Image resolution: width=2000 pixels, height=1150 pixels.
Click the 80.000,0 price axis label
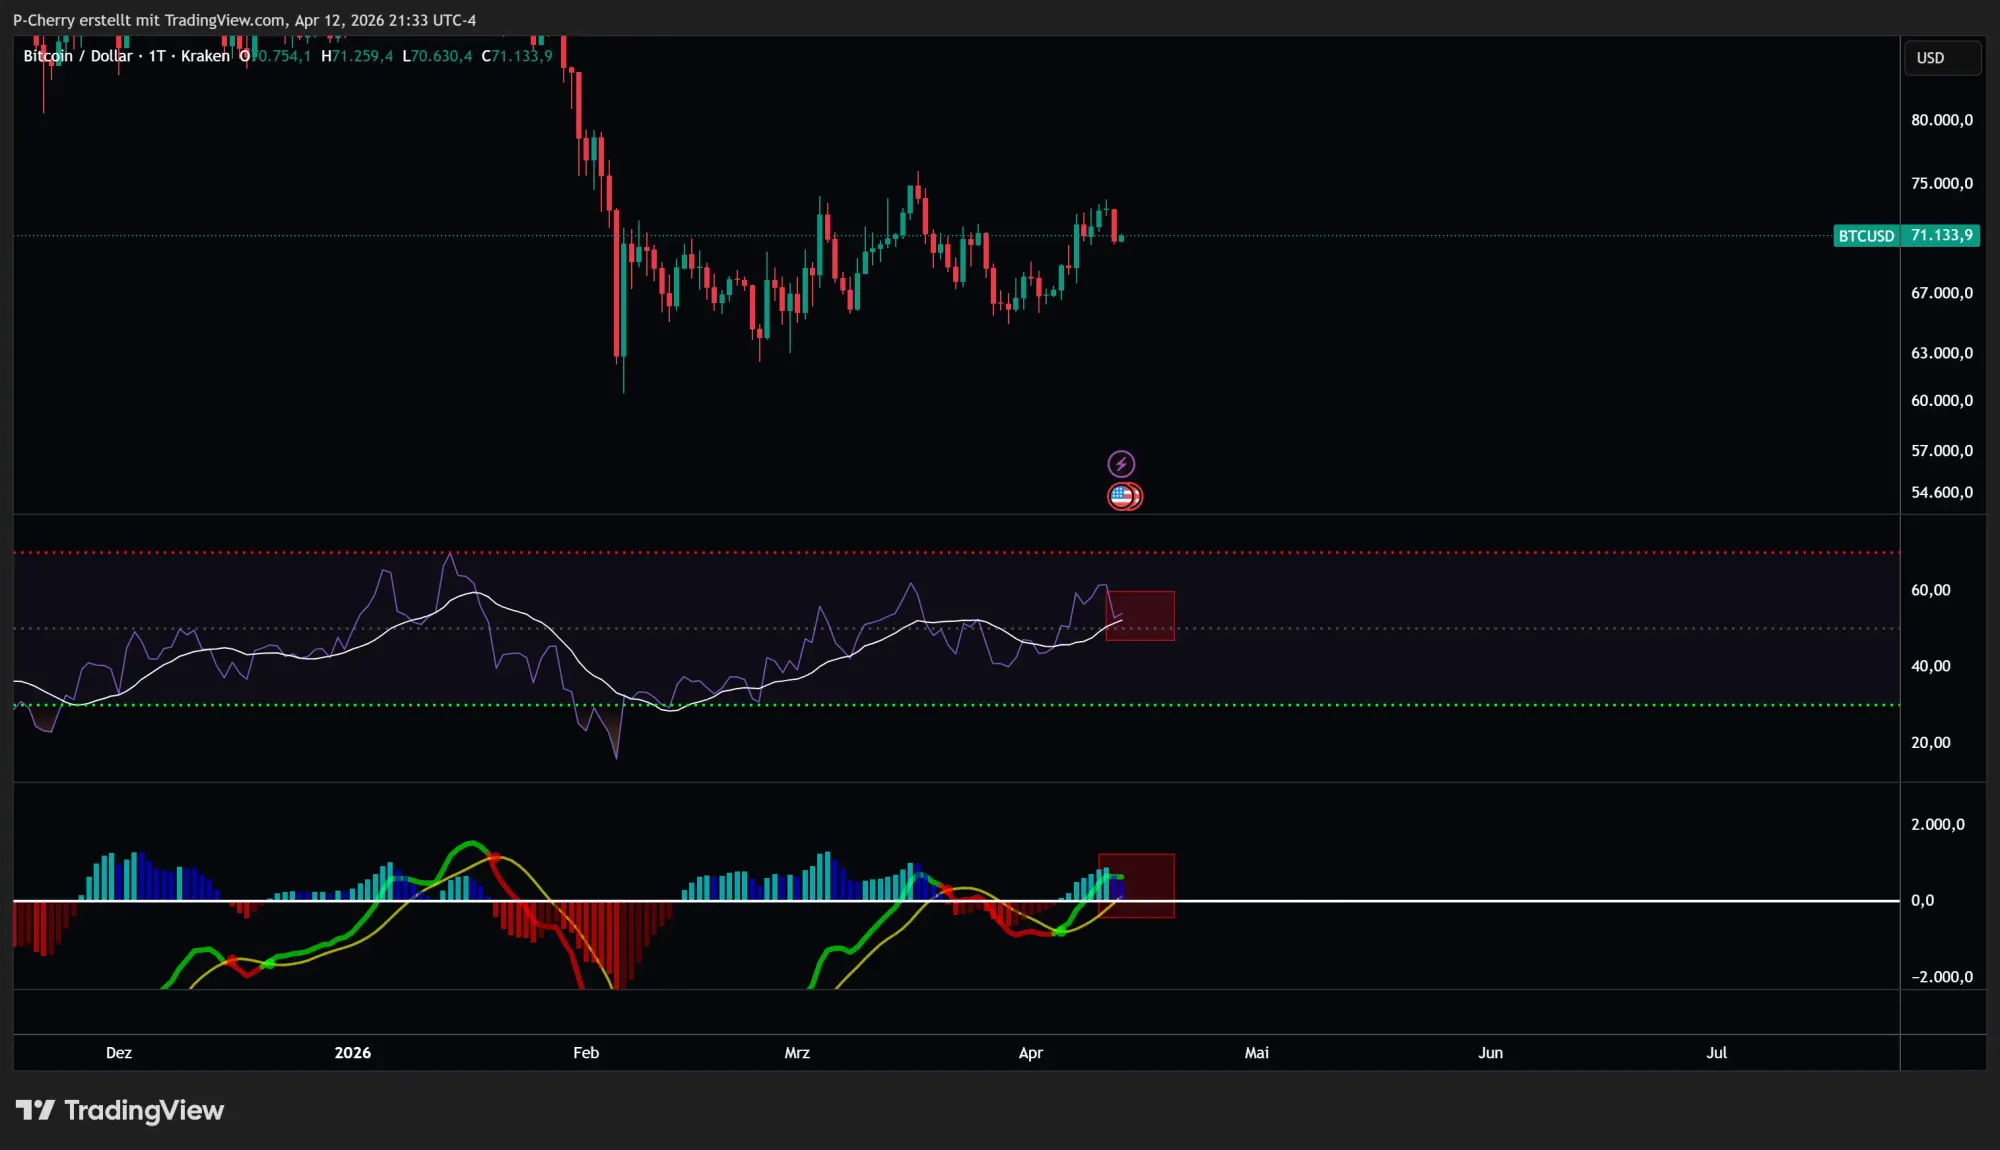(1941, 120)
